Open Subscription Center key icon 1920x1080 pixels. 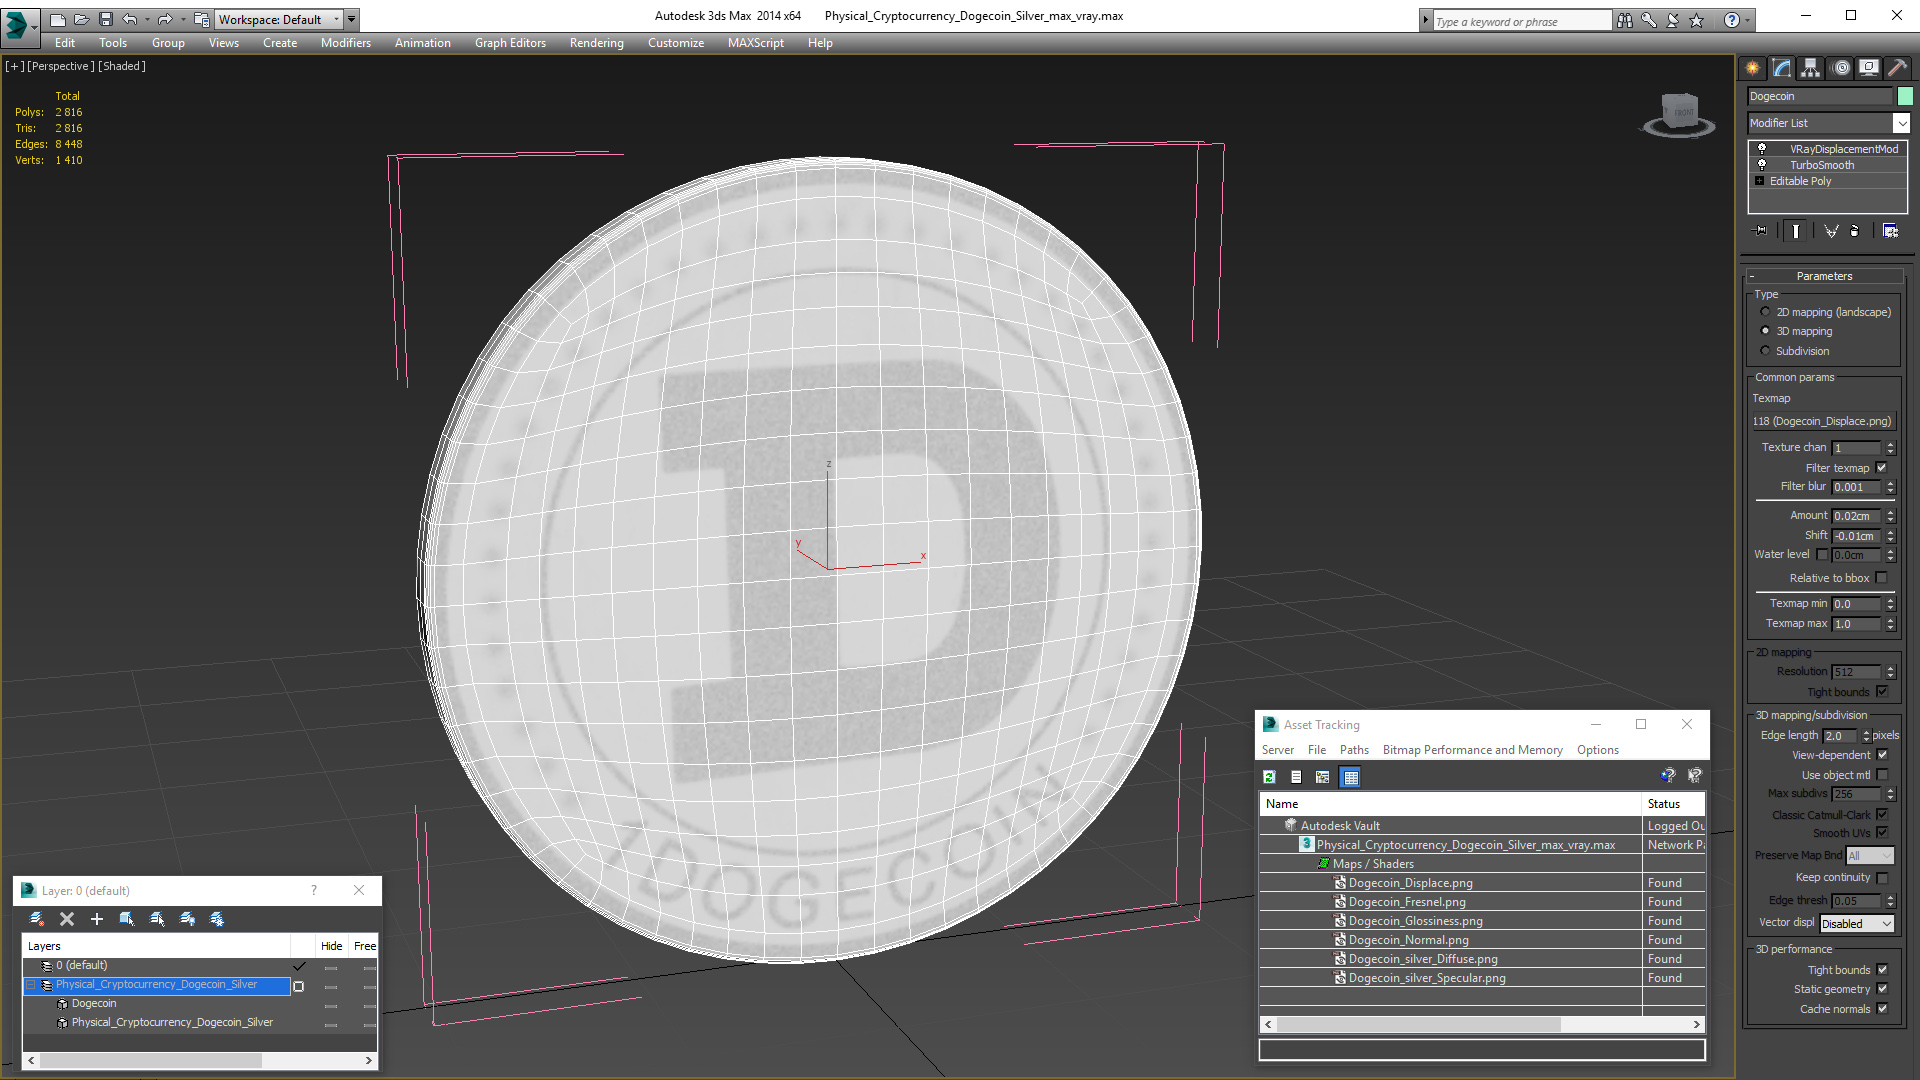[1649, 20]
